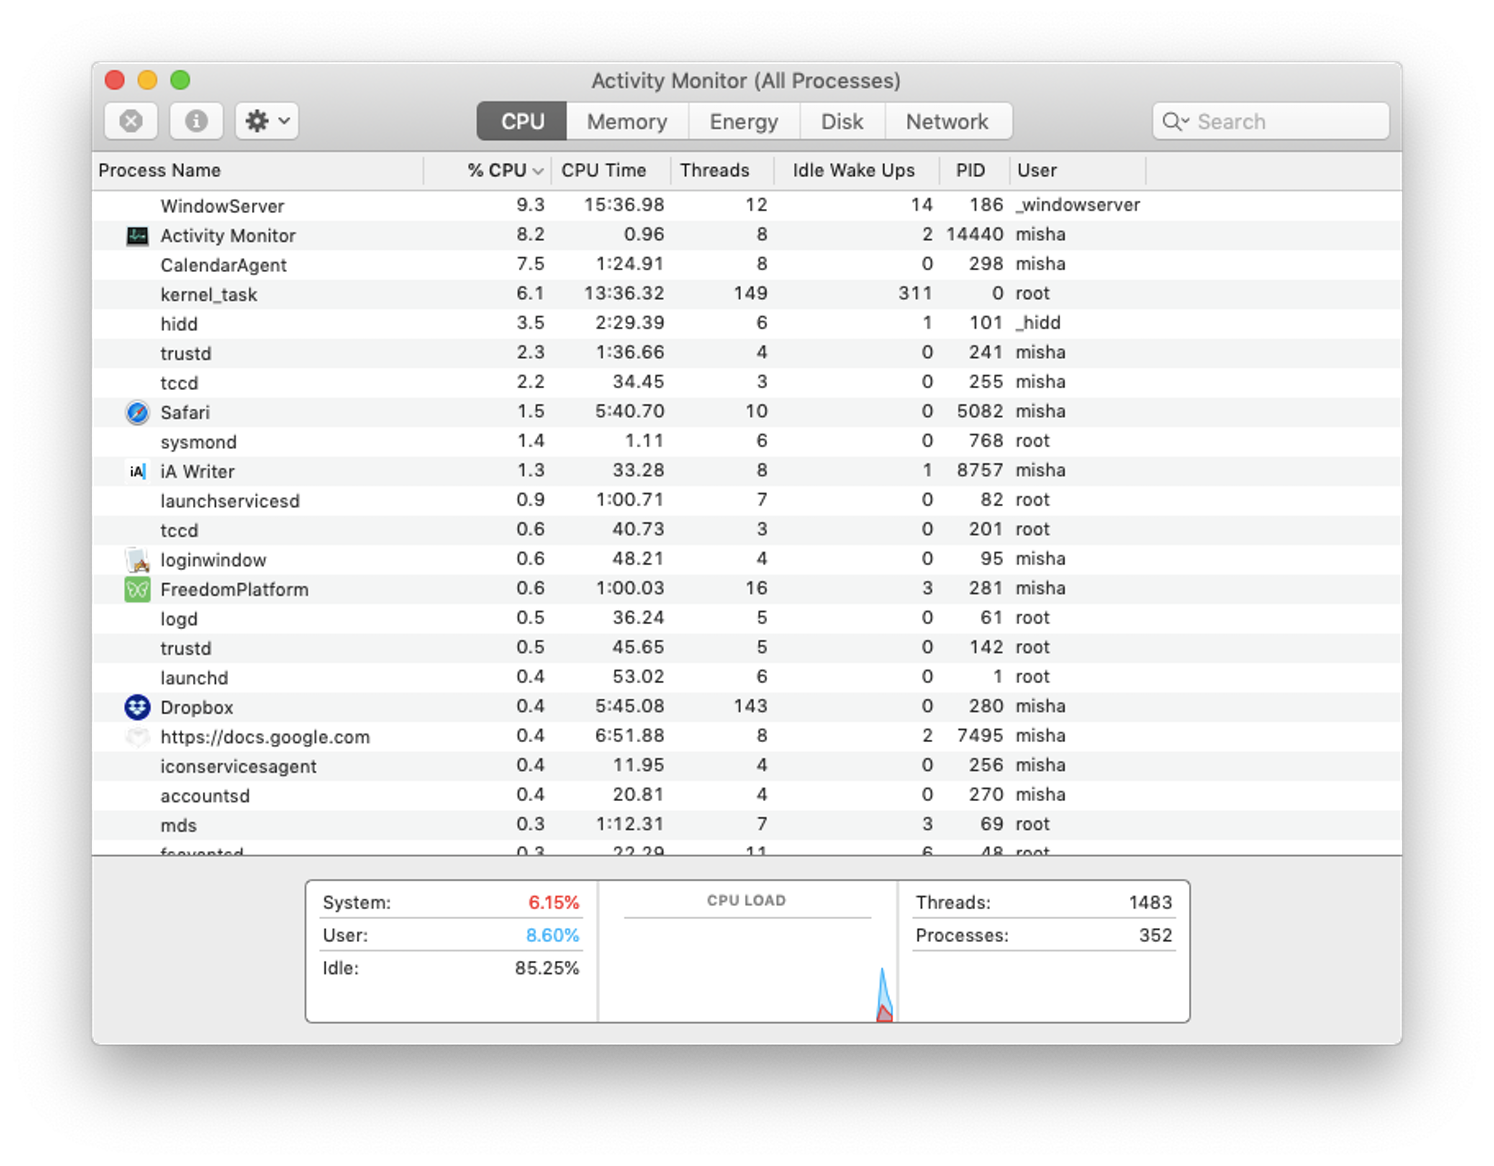Sort by User column header
Screen dimensions: 1494x1166
(x=1077, y=170)
